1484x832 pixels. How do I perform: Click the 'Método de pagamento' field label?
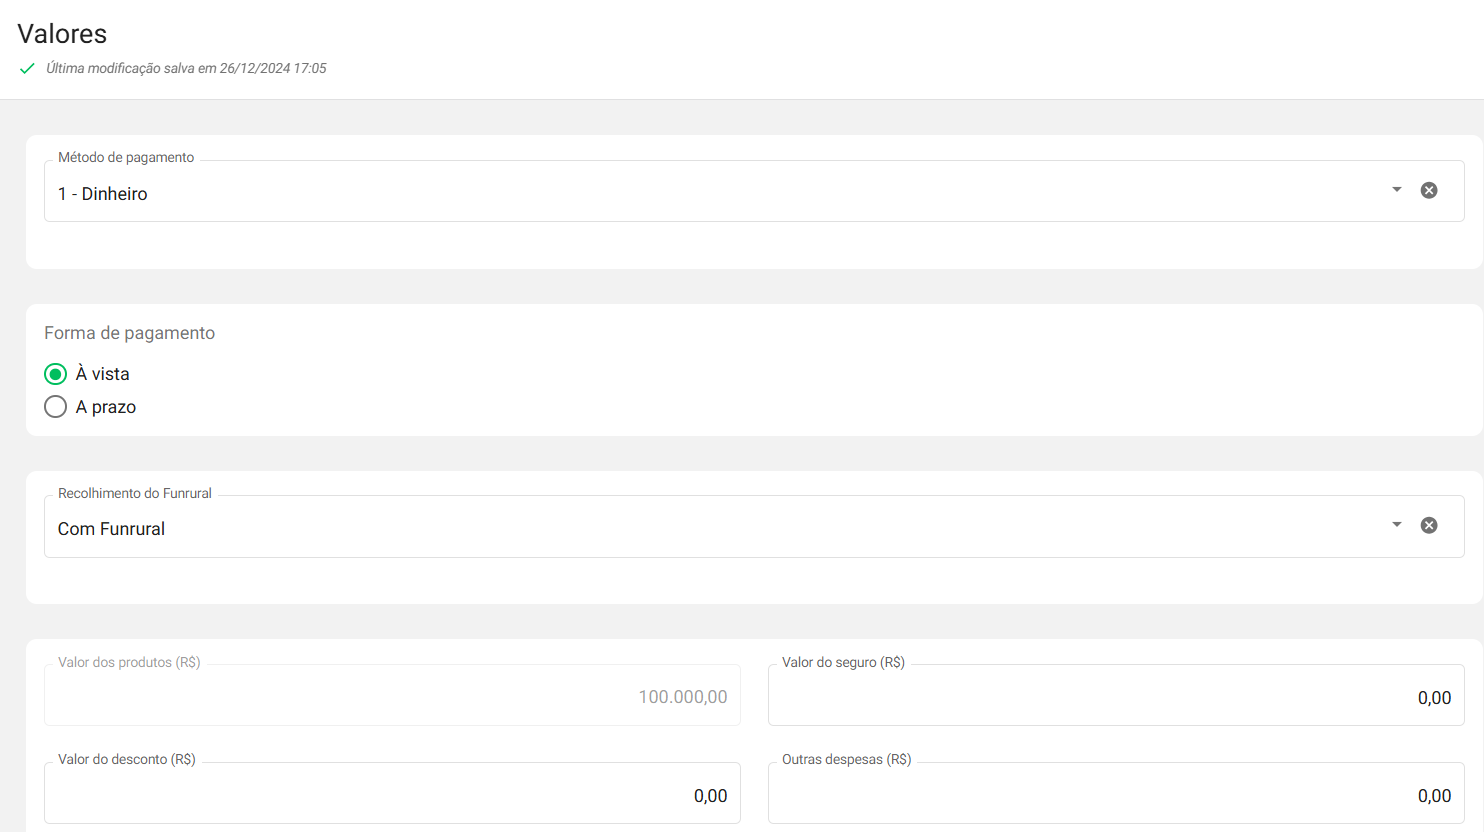[126, 158]
